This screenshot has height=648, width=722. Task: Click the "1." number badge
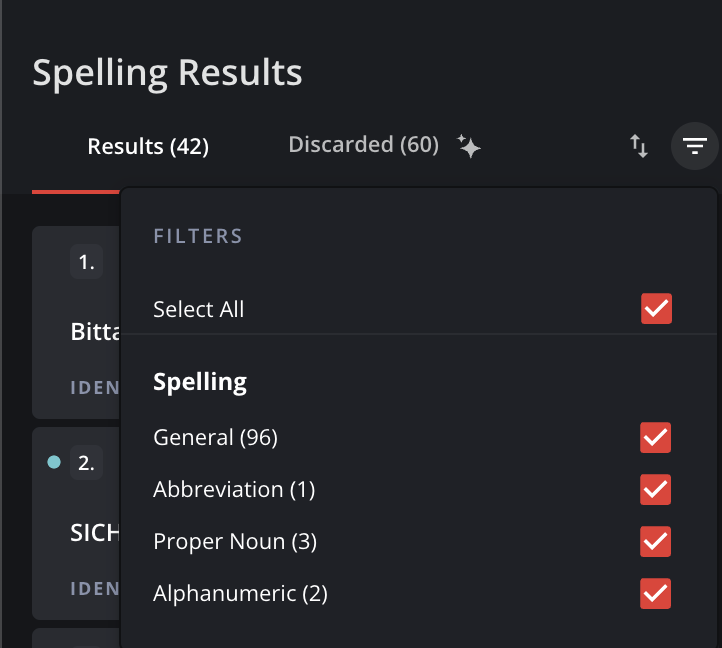(87, 263)
